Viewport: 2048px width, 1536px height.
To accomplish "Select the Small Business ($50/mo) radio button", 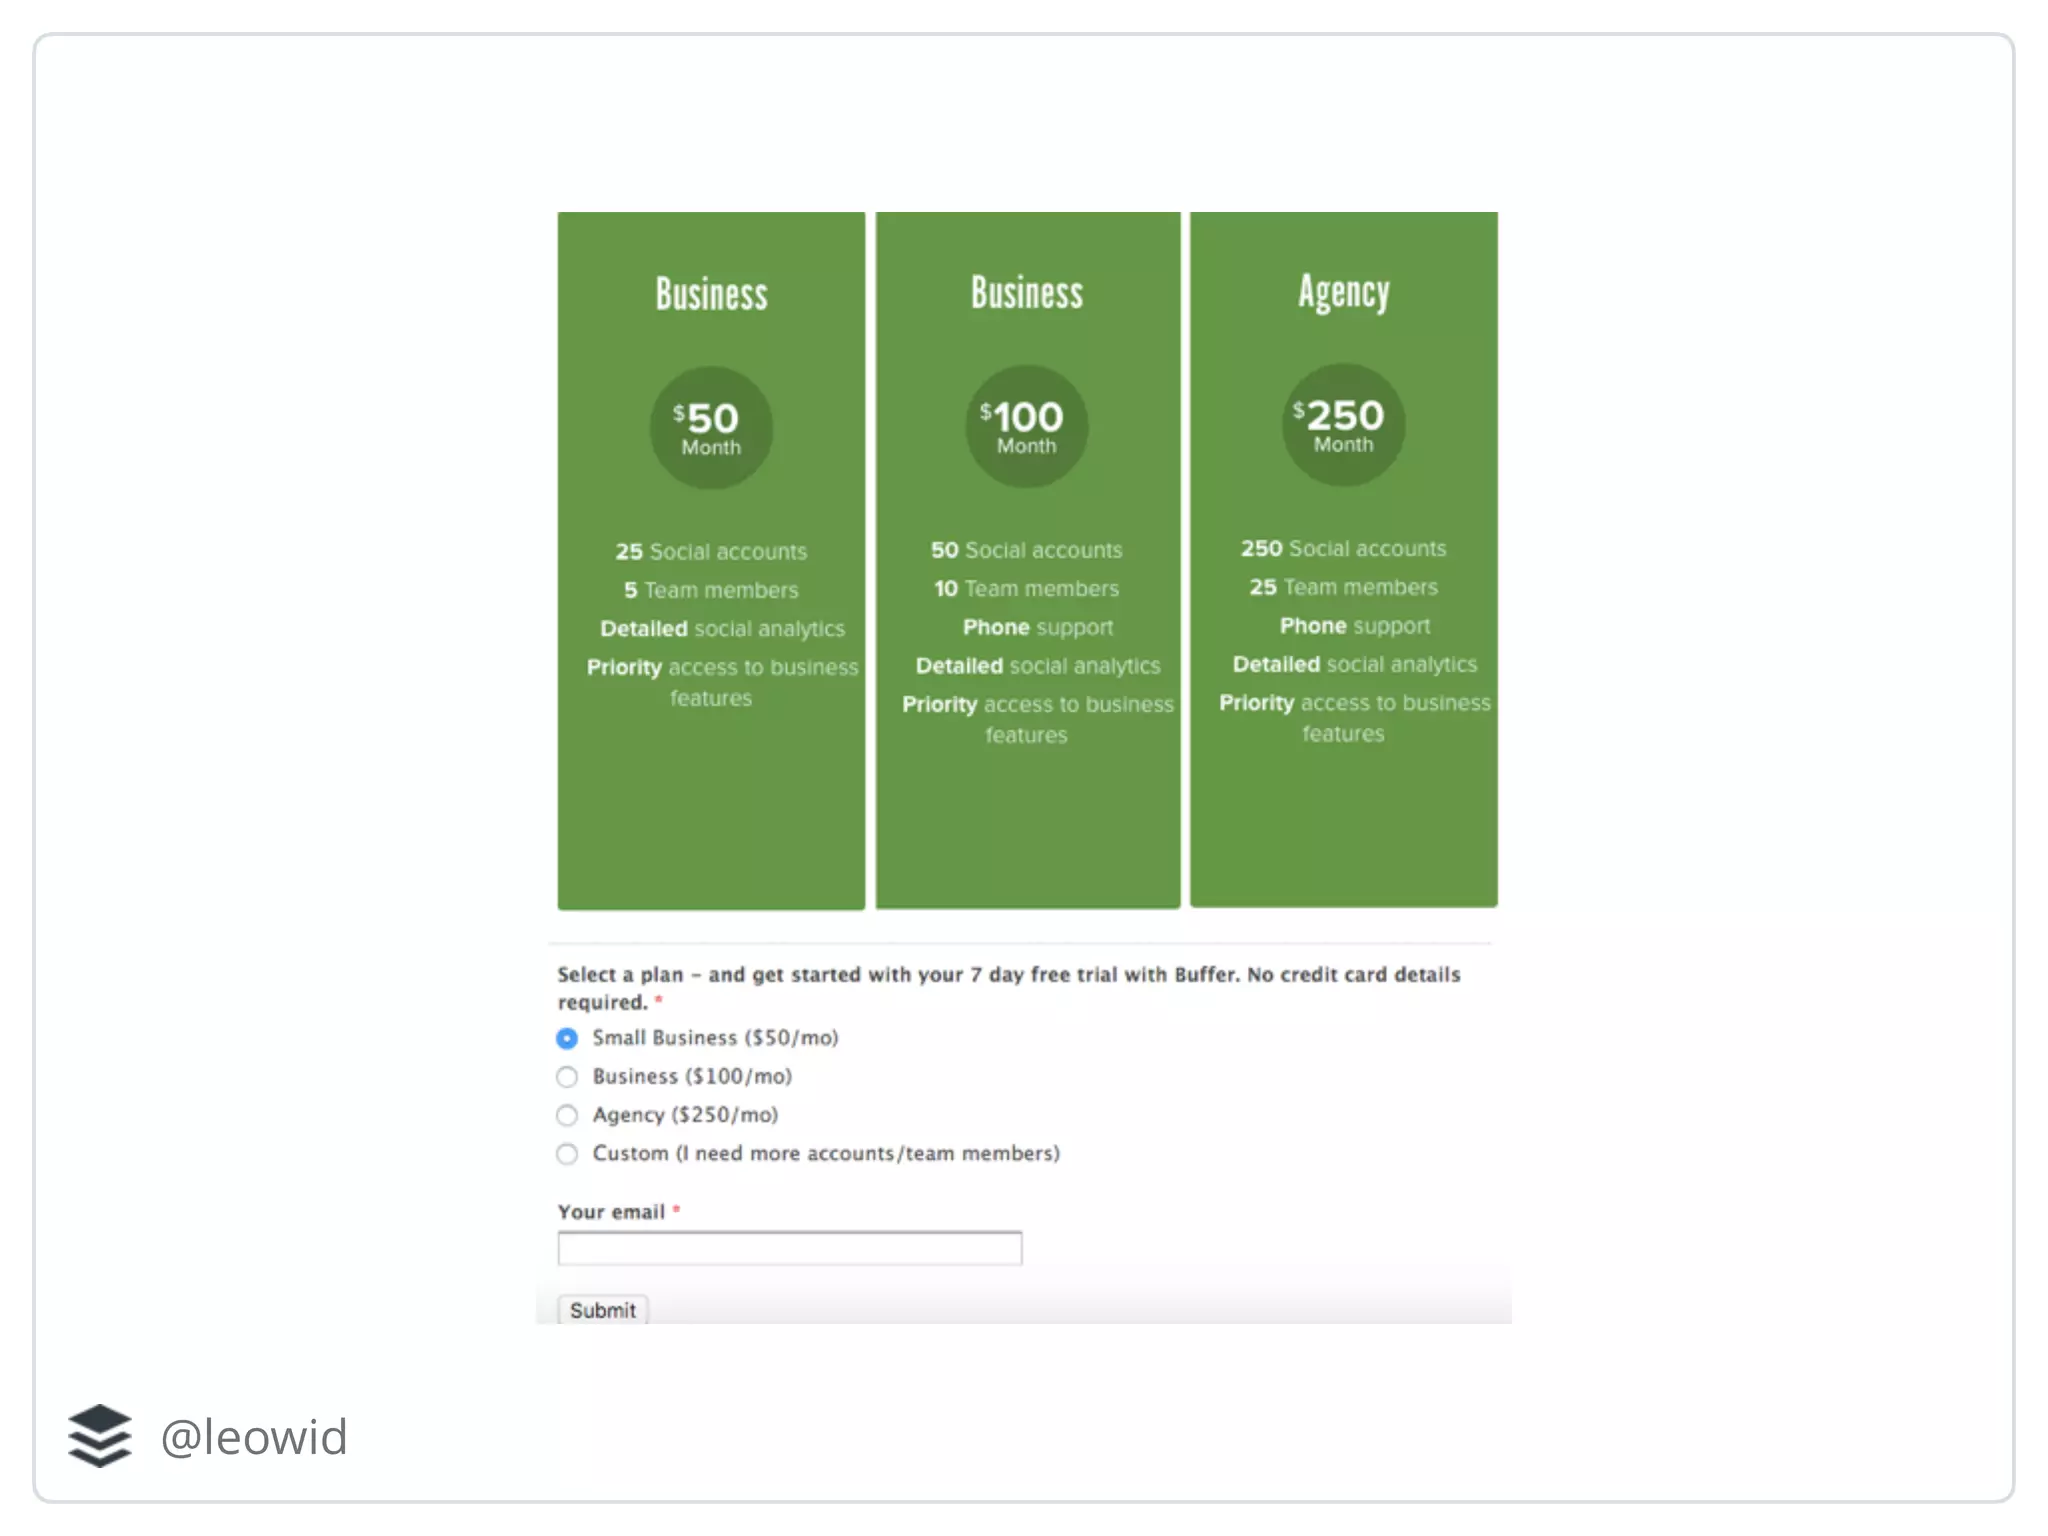I will [x=567, y=1039].
